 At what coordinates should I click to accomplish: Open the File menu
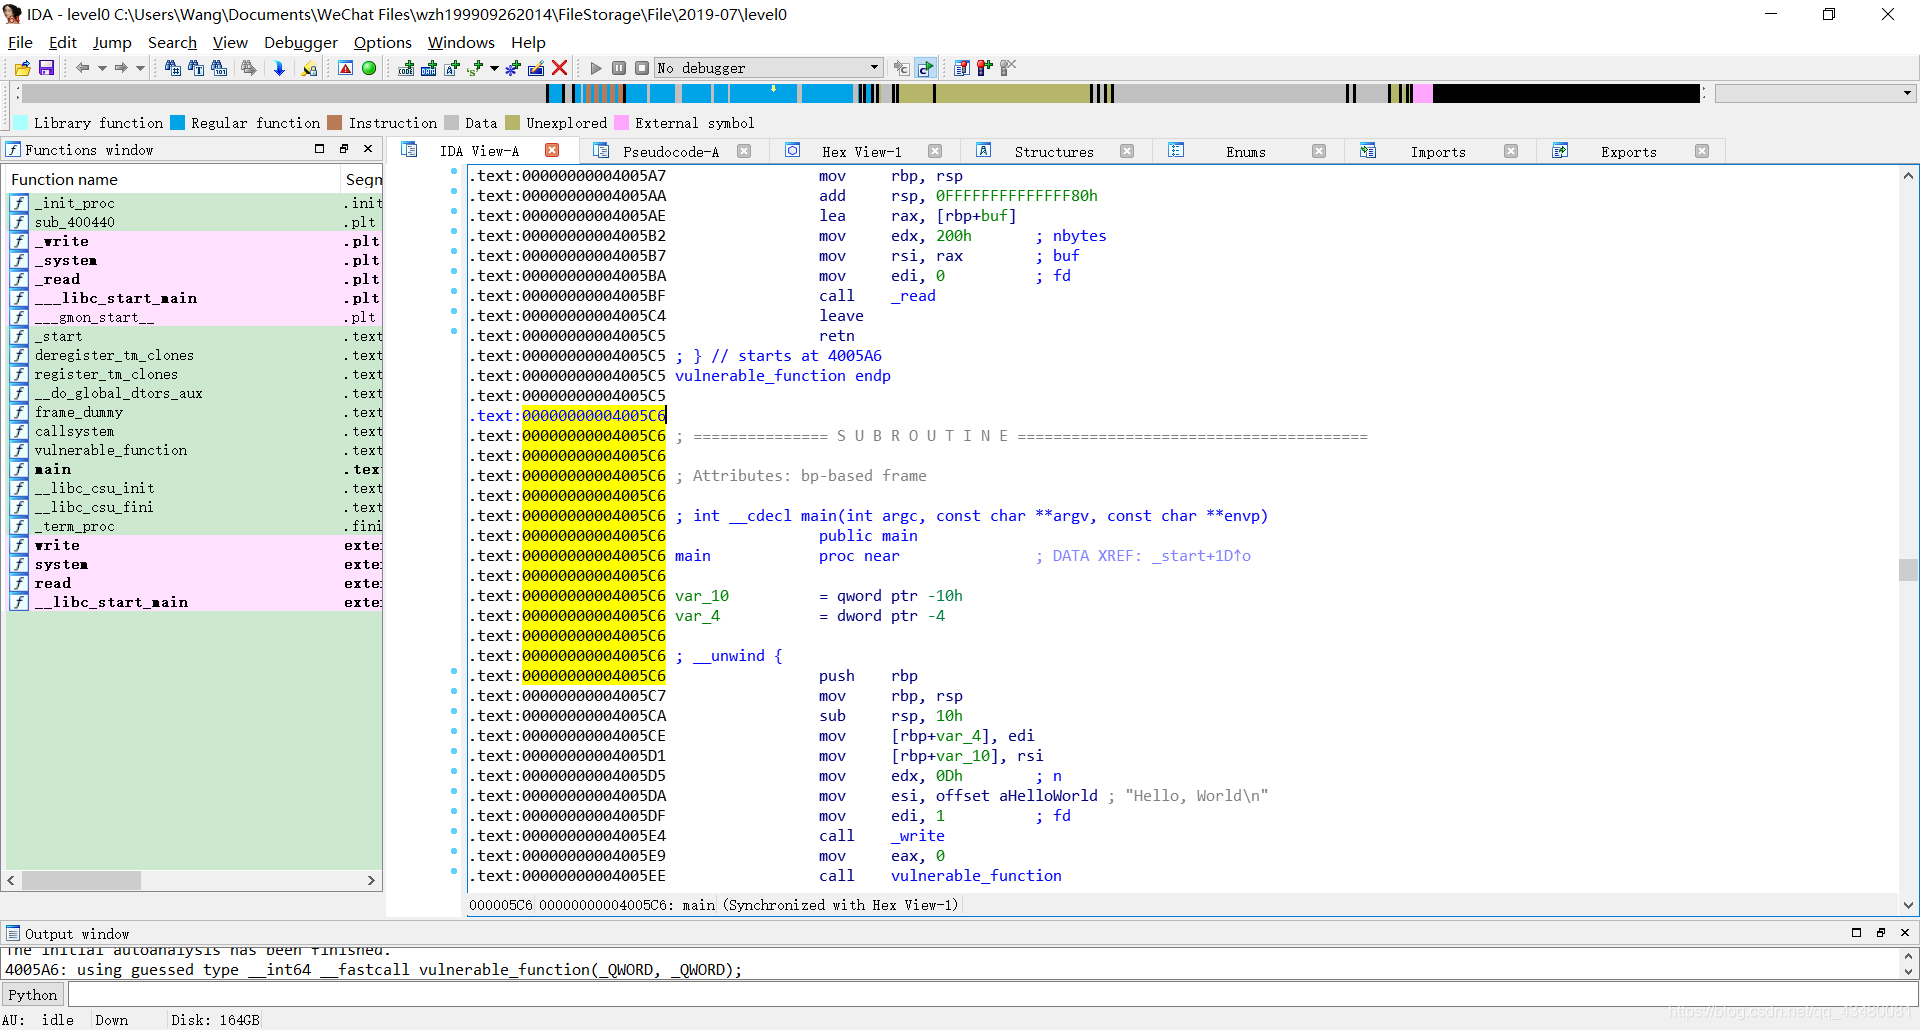(20, 42)
